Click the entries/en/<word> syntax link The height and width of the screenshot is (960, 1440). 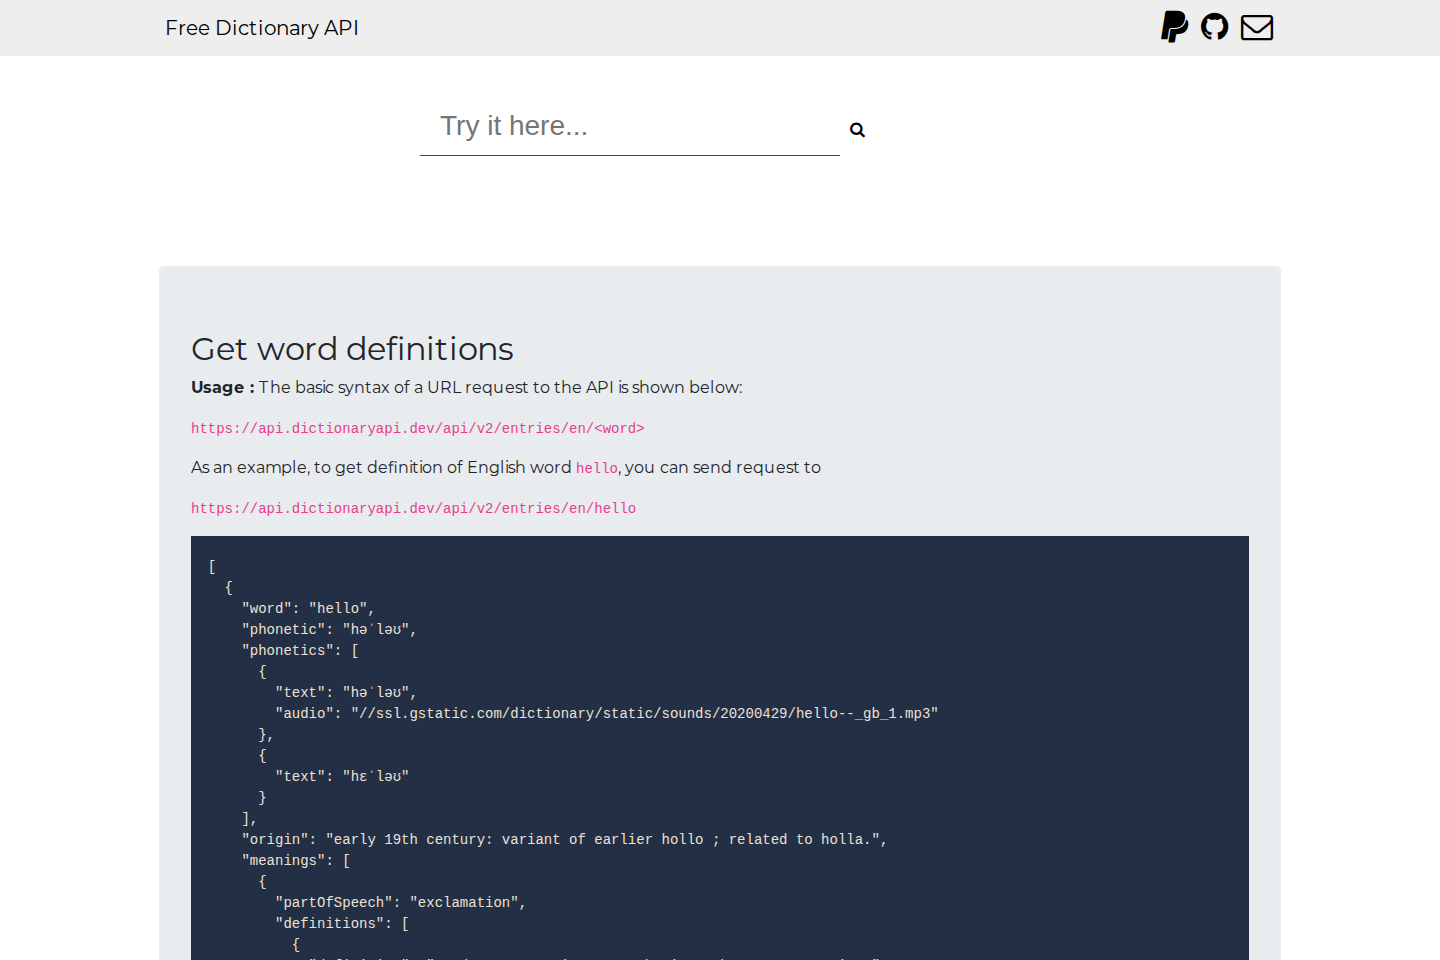[417, 428]
